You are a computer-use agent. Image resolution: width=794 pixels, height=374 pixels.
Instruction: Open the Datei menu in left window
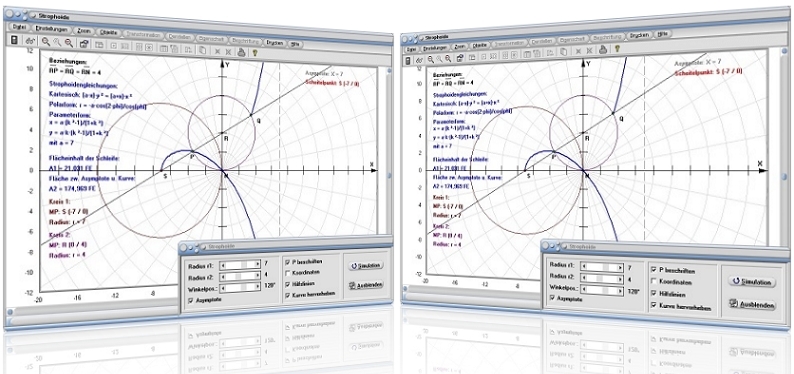tap(18, 27)
